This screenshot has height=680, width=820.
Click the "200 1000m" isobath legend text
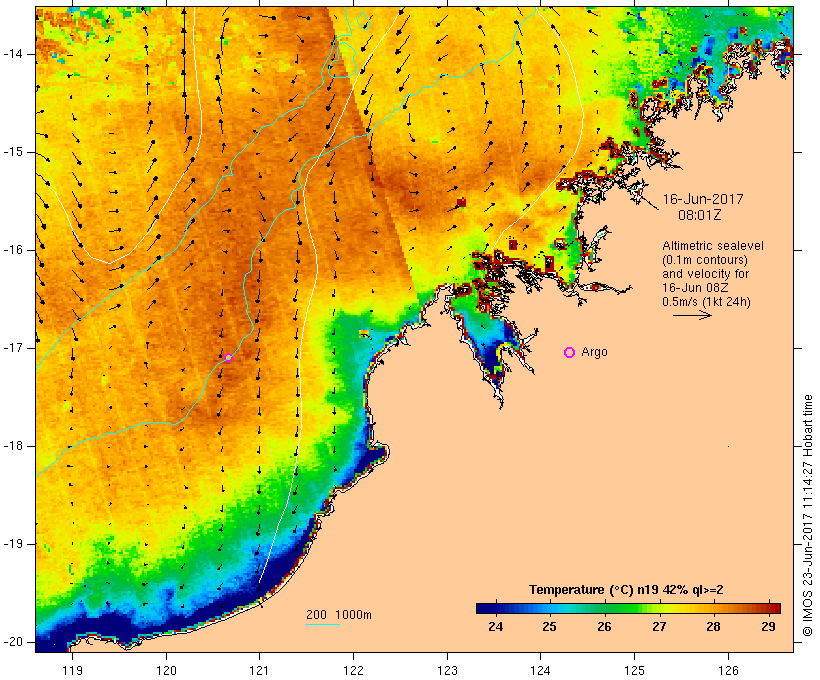[339, 615]
